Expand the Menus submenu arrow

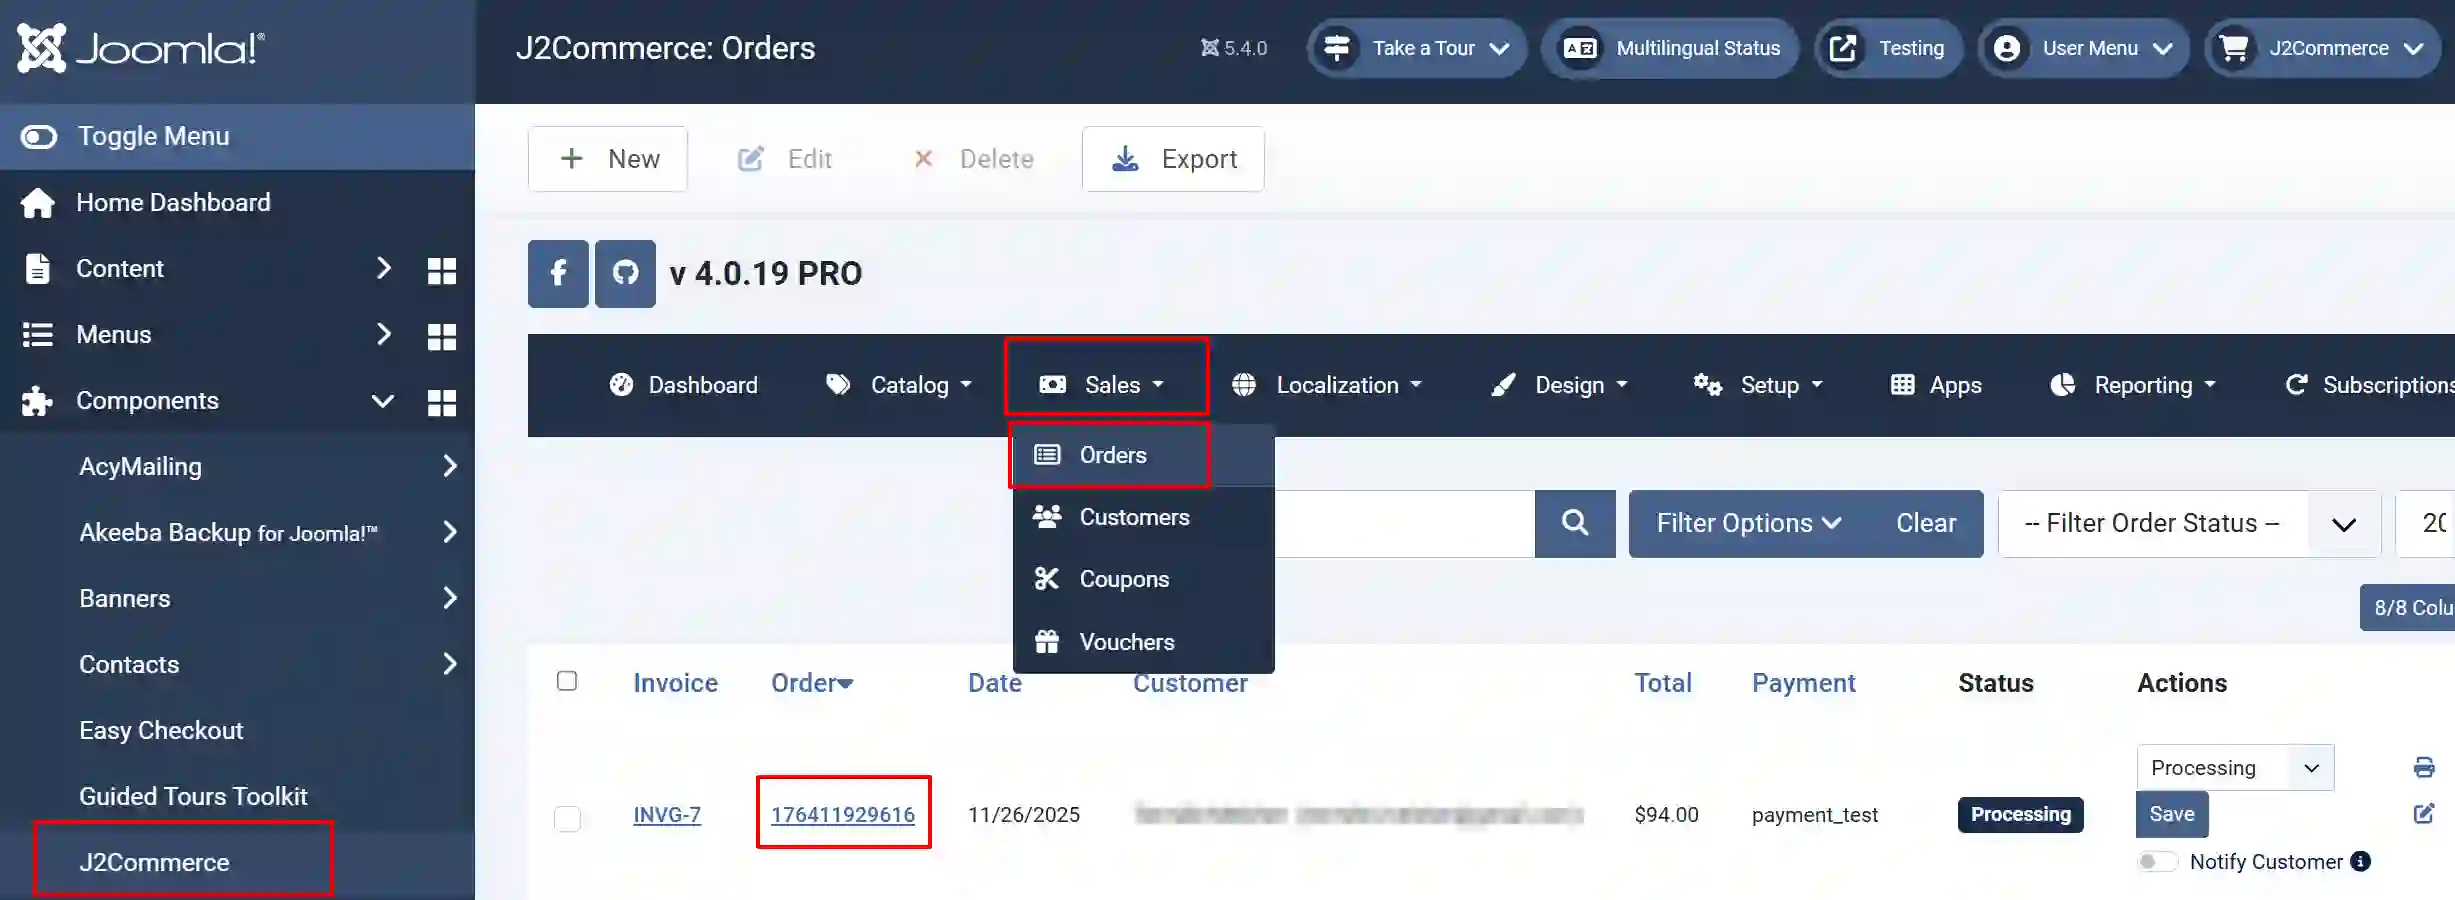(x=383, y=334)
